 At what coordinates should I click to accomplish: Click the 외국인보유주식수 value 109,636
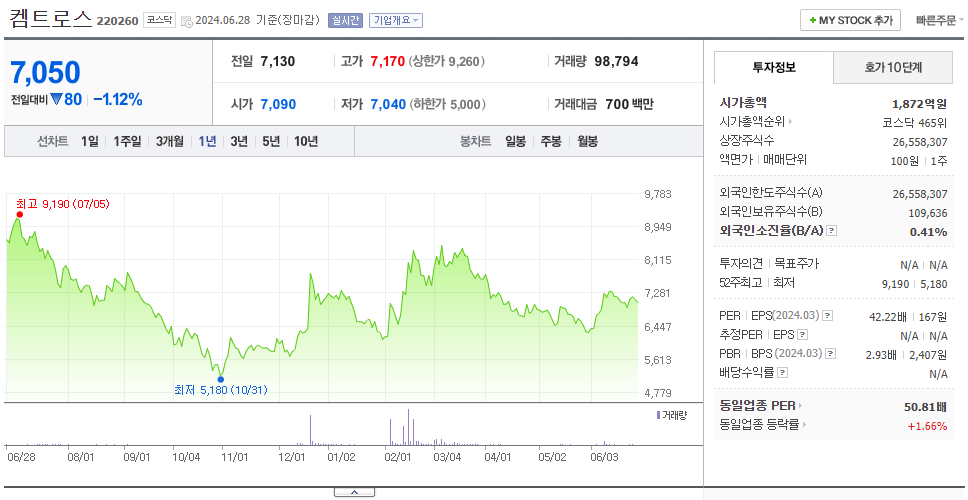[928, 214]
